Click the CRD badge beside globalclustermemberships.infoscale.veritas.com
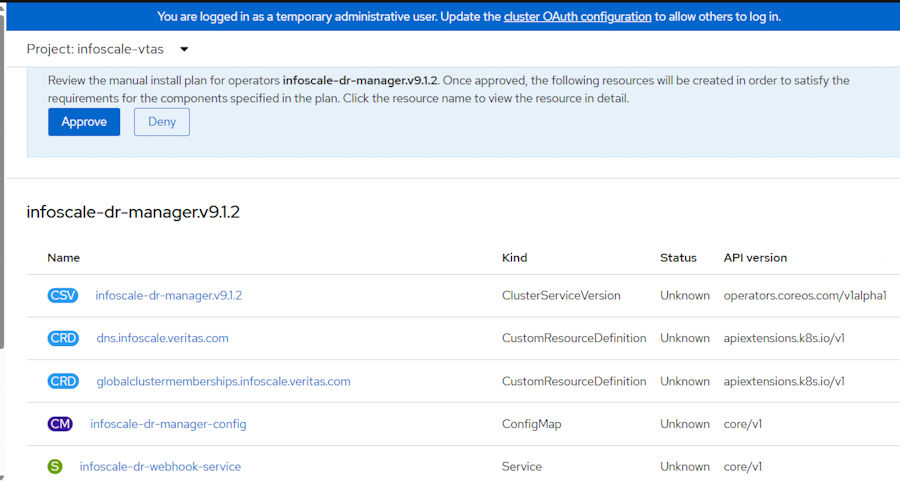The height and width of the screenshot is (481, 900). coord(63,381)
